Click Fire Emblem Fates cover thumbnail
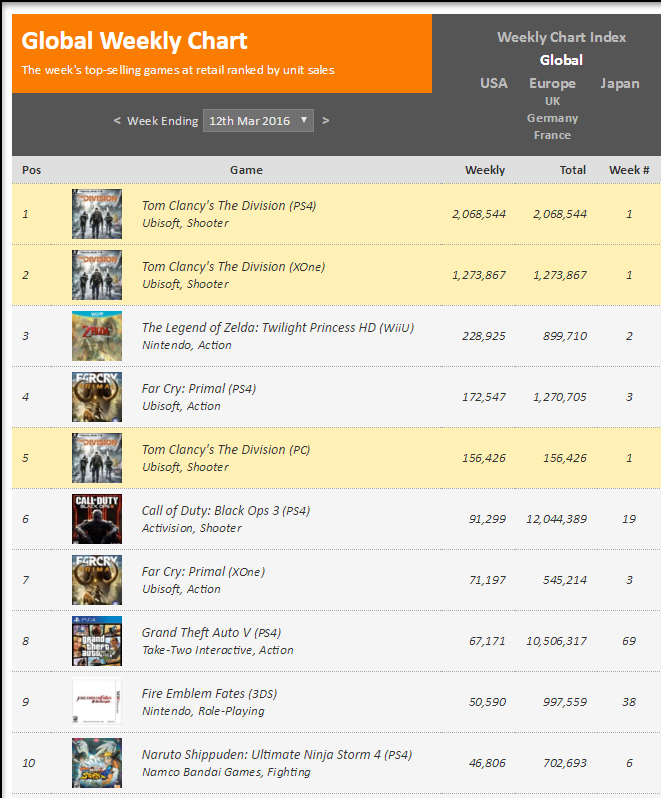661x798 pixels. (97, 702)
